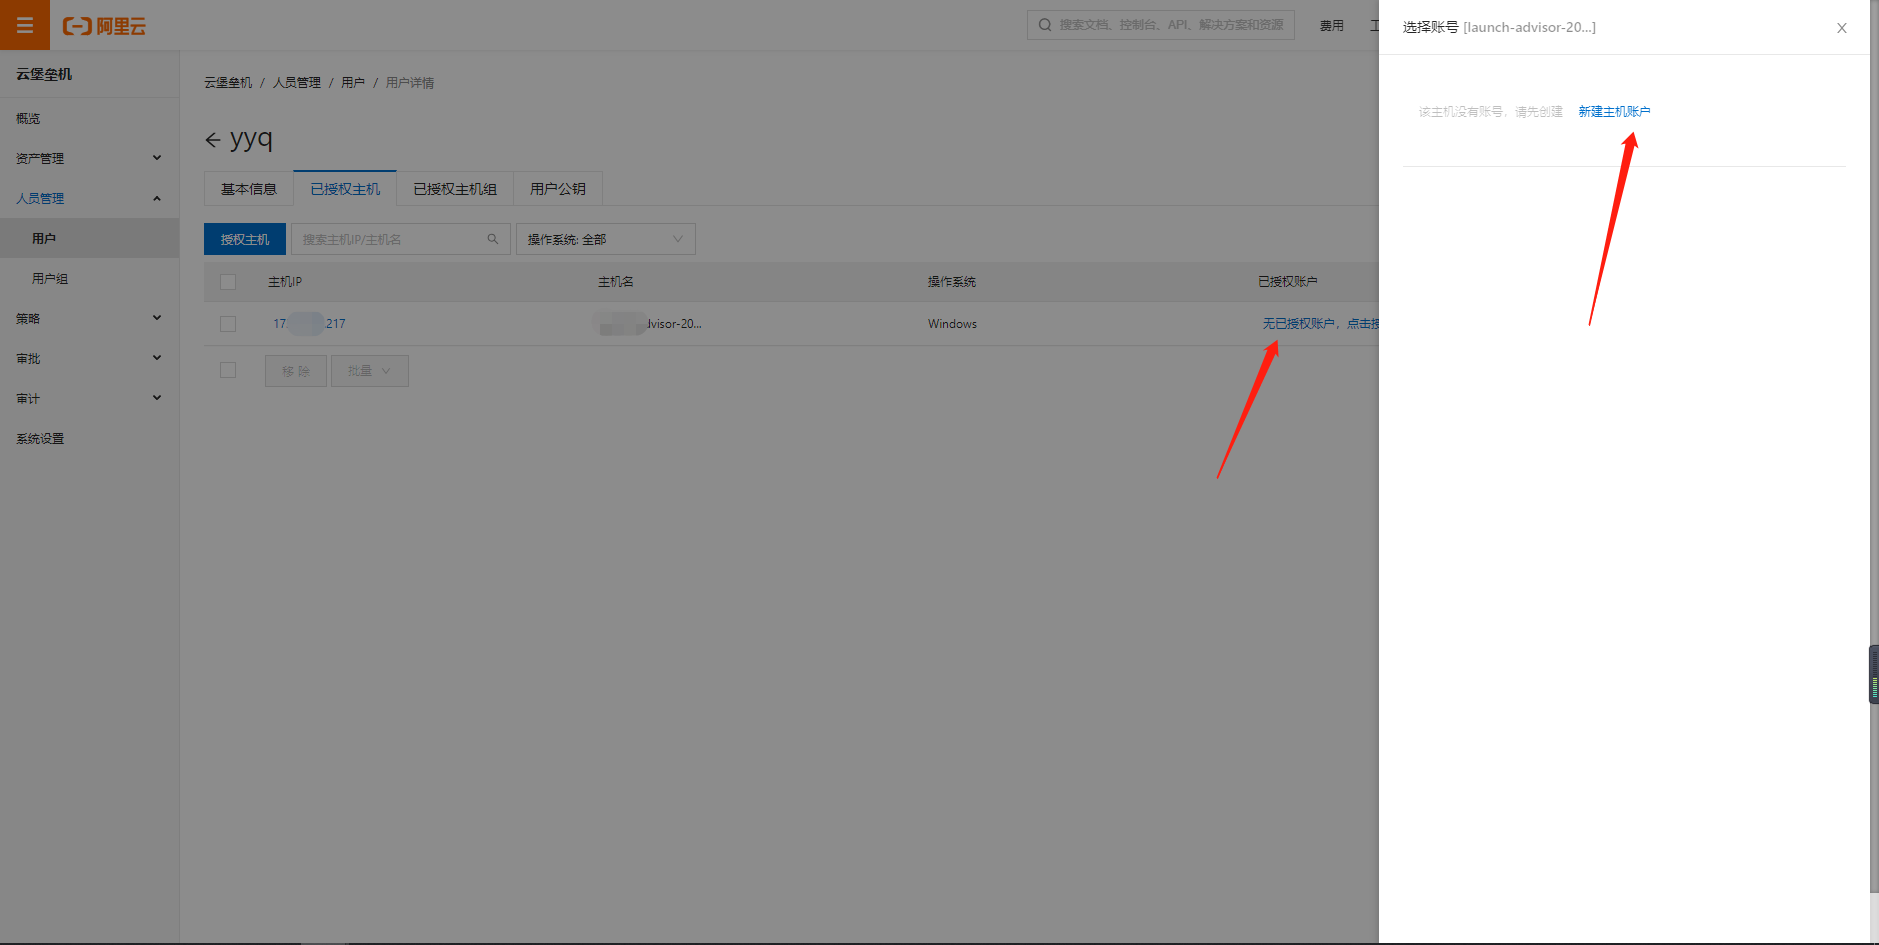Expand the 策略 sidebar menu

point(89,318)
